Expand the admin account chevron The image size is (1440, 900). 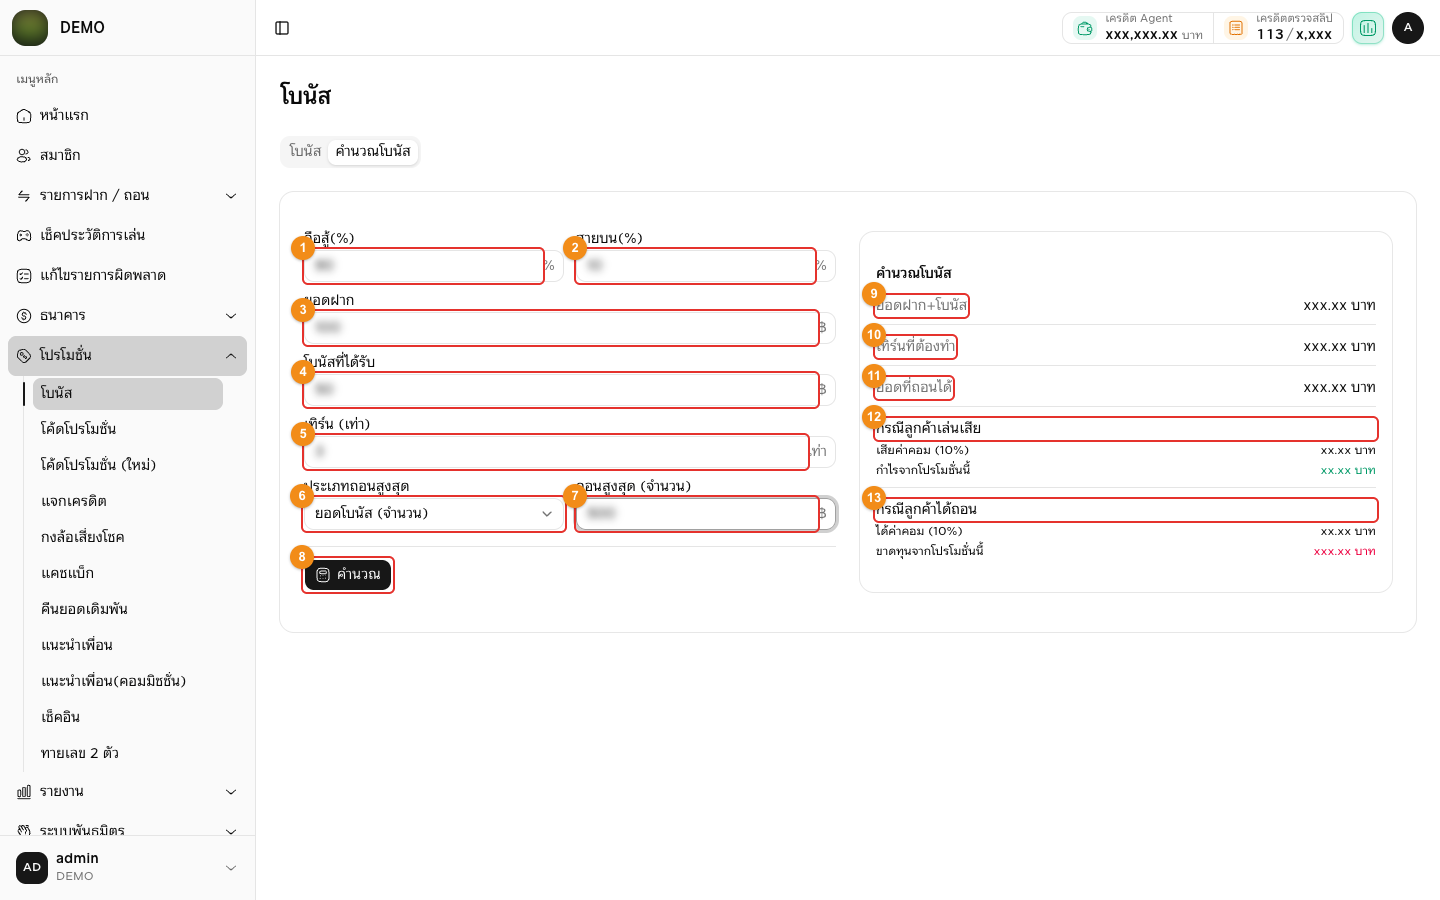[x=231, y=868]
